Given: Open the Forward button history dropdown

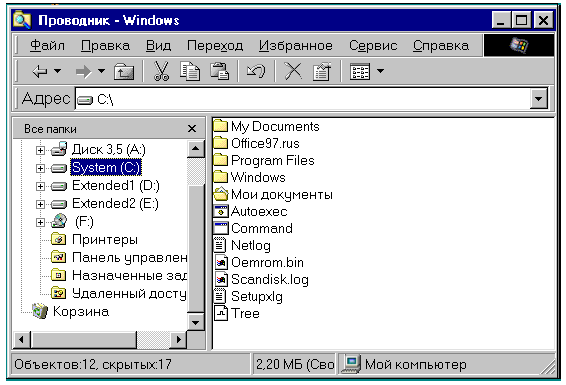Looking at the screenshot, I should click(102, 71).
